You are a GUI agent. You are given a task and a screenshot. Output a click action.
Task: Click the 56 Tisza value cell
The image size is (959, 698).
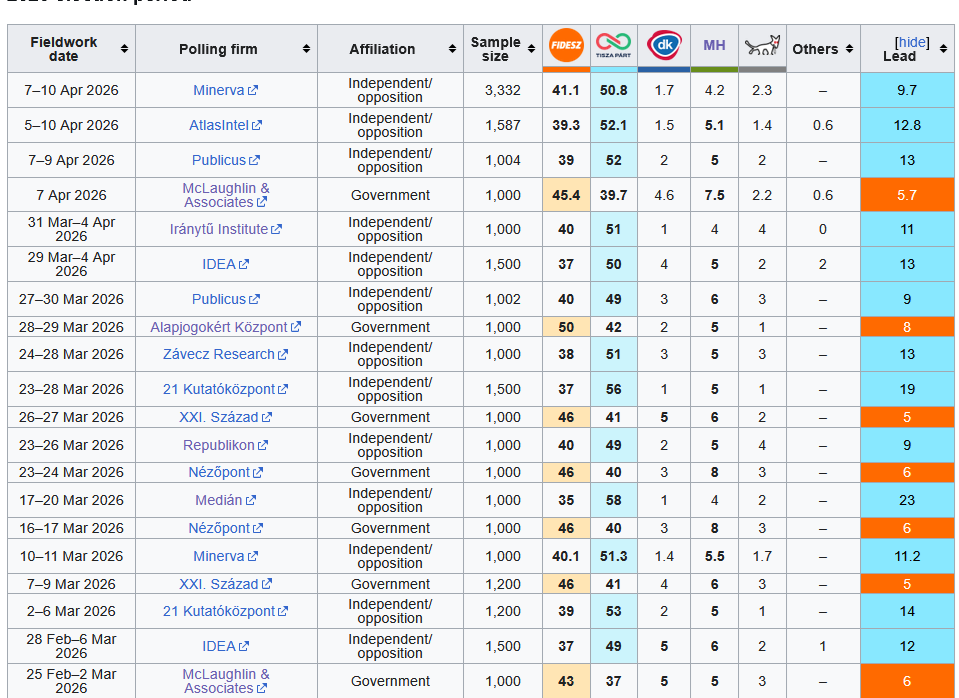[x=613, y=389]
